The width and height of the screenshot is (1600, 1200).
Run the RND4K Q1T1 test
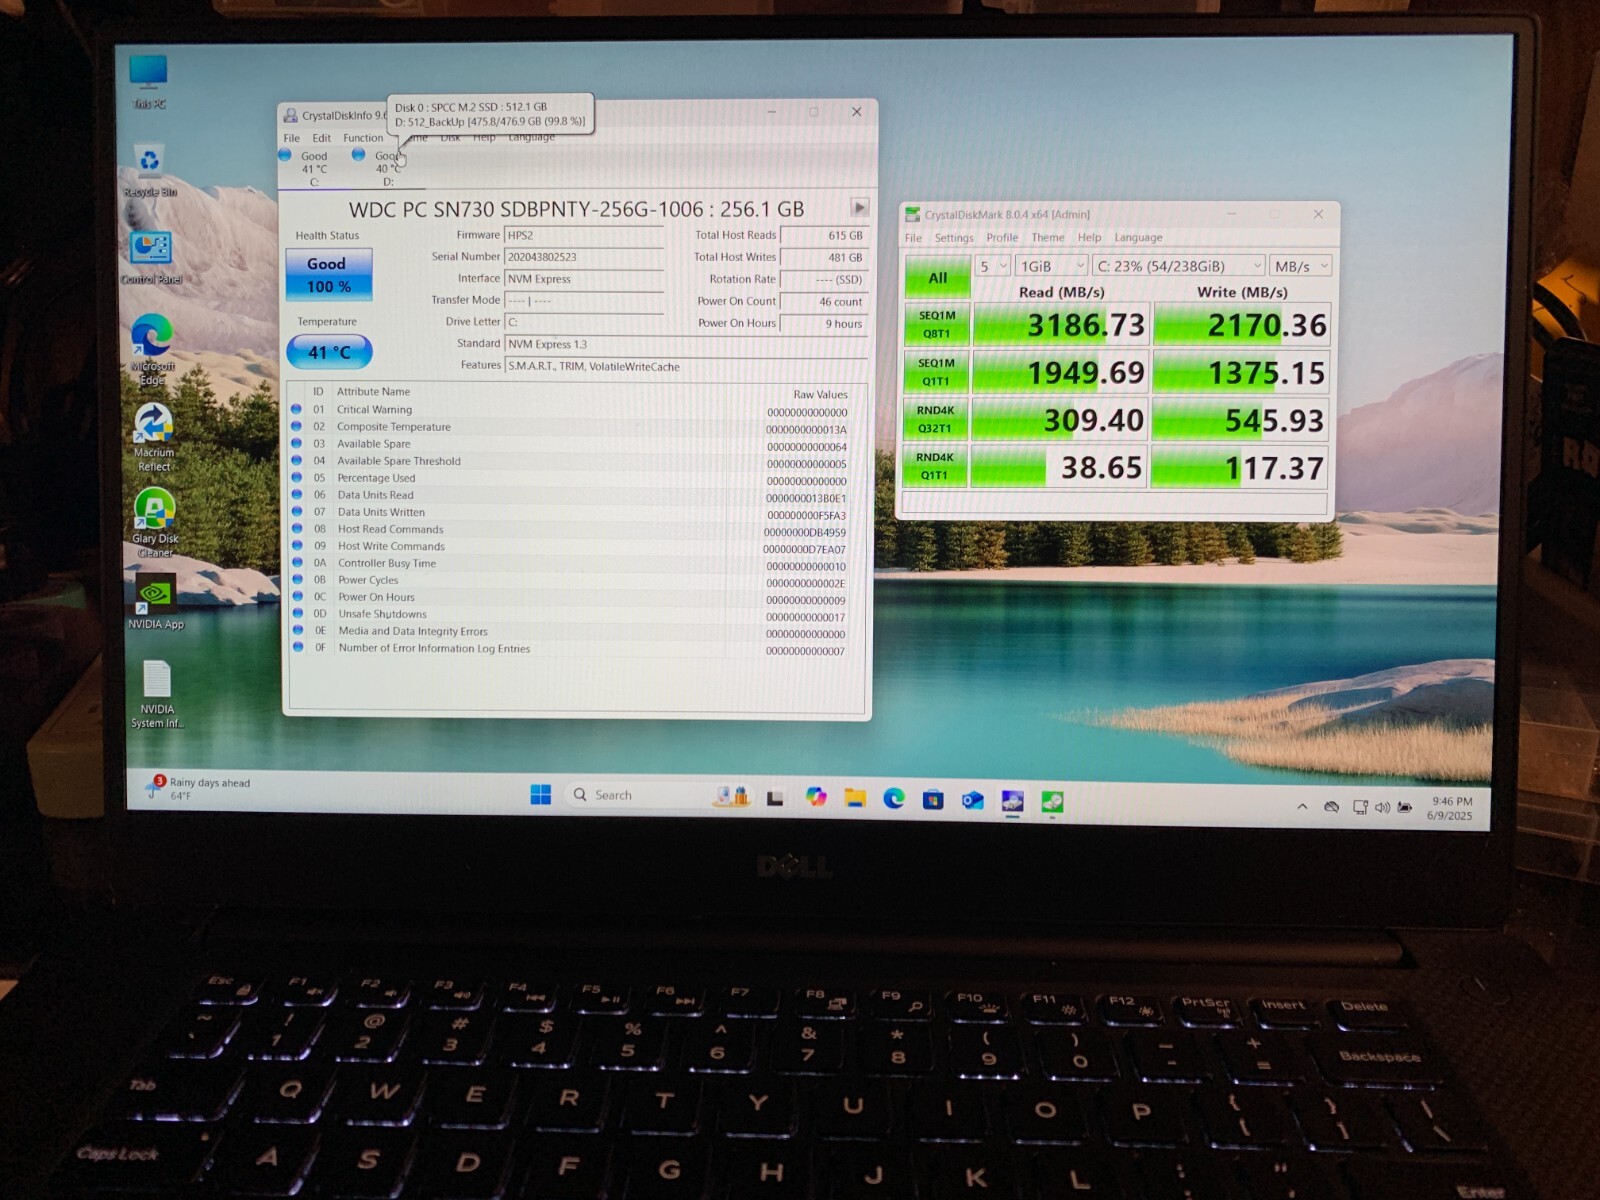(x=934, y=466)
